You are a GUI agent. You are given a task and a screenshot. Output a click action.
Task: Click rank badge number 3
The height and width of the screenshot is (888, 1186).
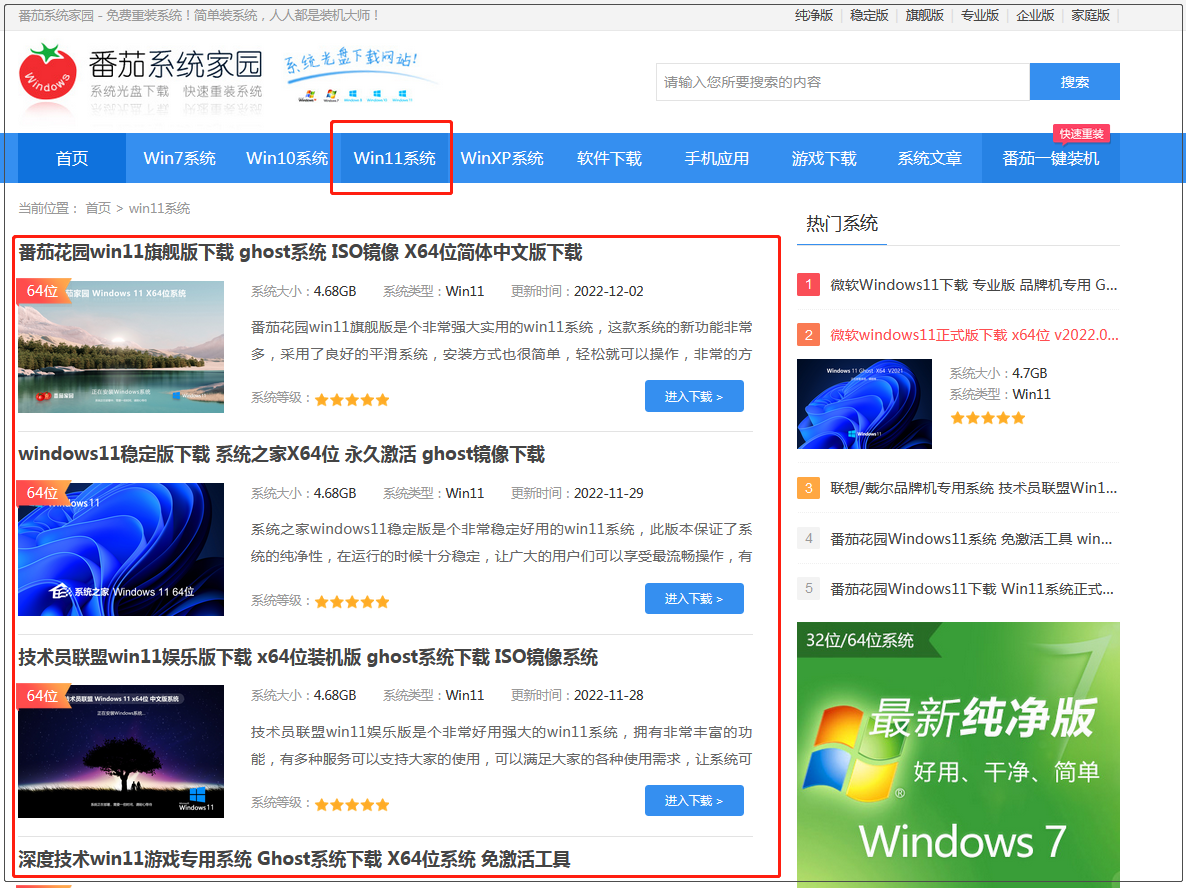click(x=809, y=488)
